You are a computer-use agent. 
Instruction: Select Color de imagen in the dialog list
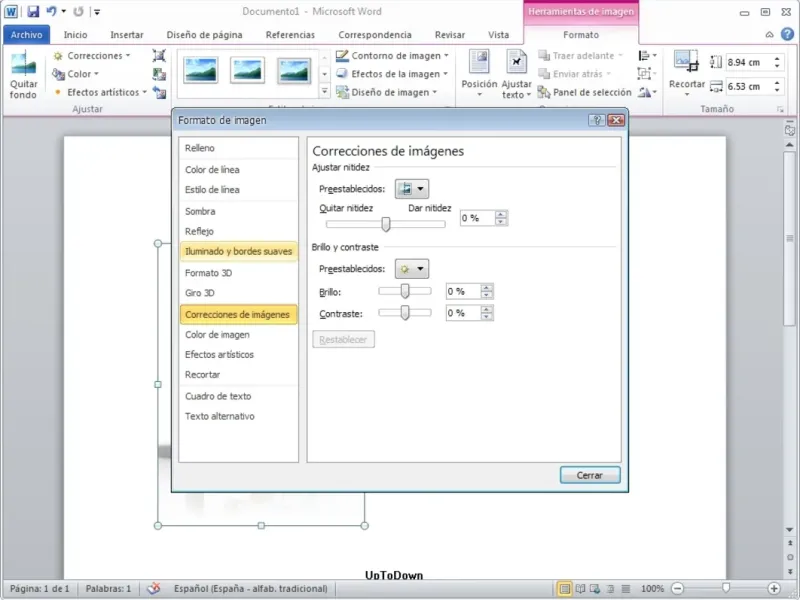tap(217, 335)
